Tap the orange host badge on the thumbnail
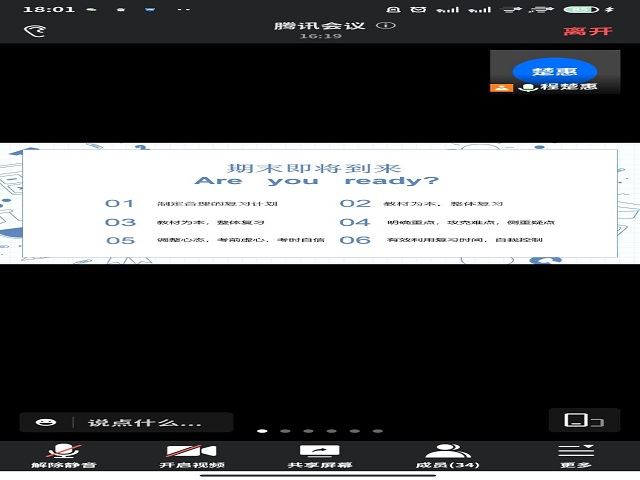Viewport: 640px width, 480px height. click(501, 88)
